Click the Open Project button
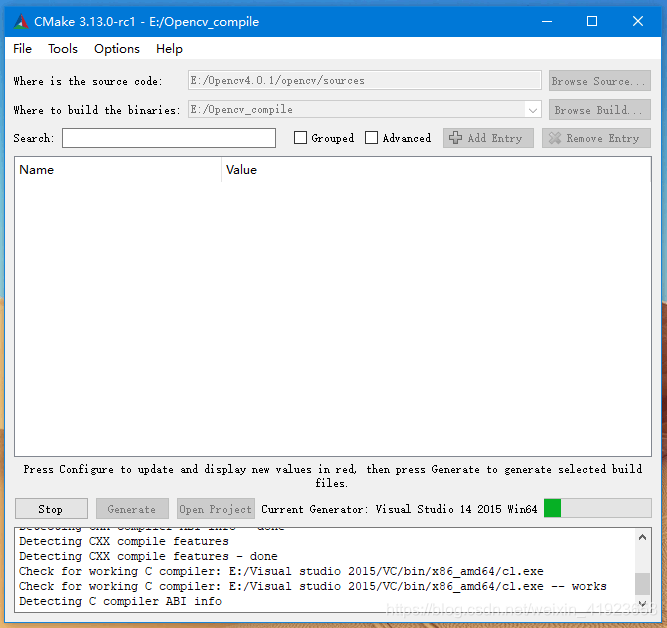 [x=216, y=509]
